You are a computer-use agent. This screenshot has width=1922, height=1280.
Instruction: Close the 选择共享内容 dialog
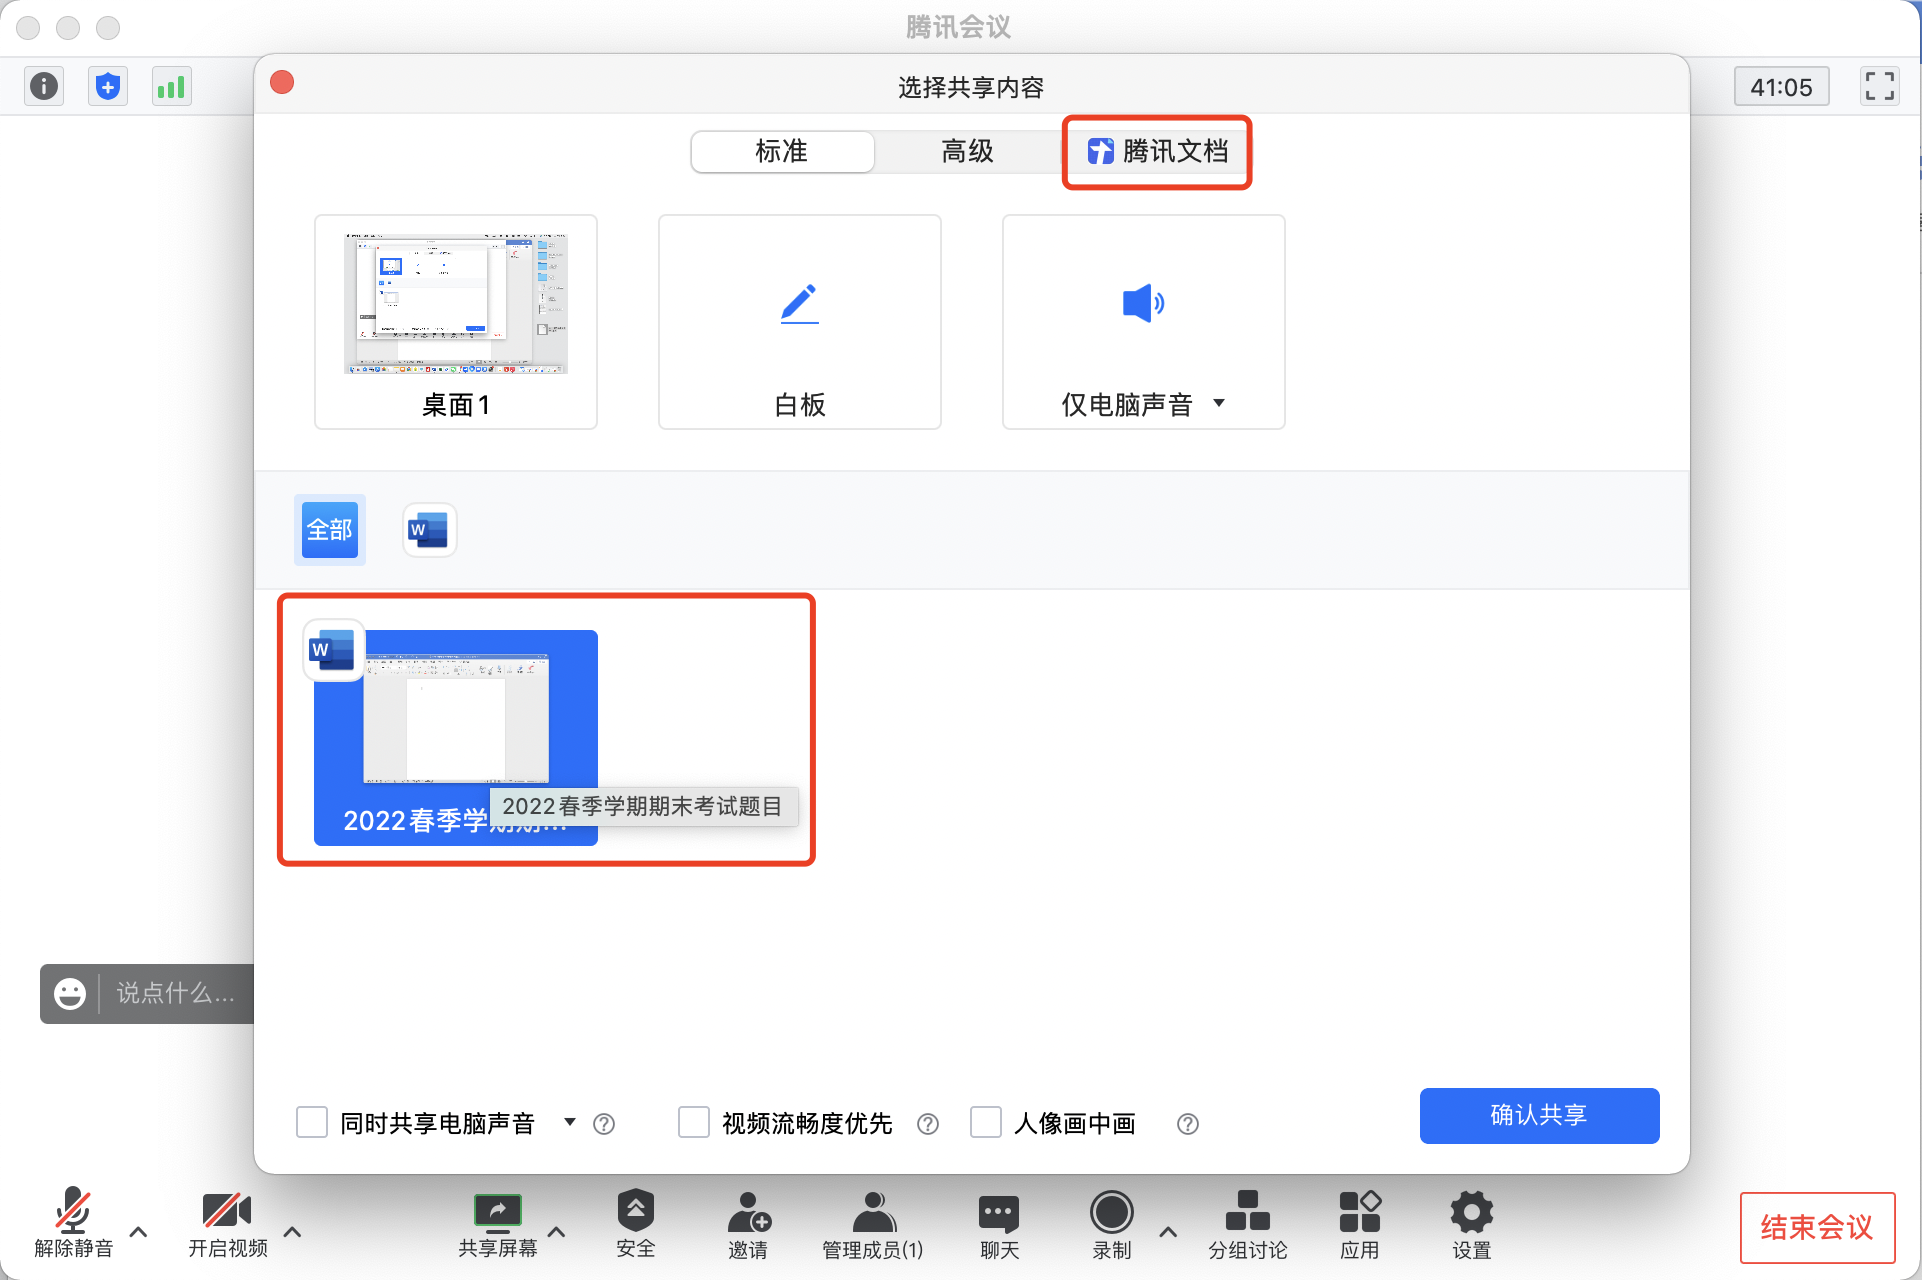click(282, 82)
